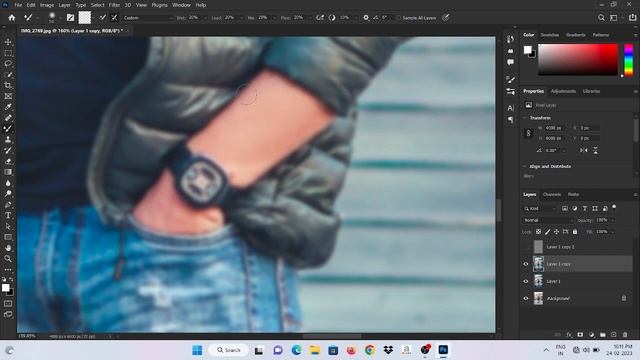Create a new layer icon

613,335
